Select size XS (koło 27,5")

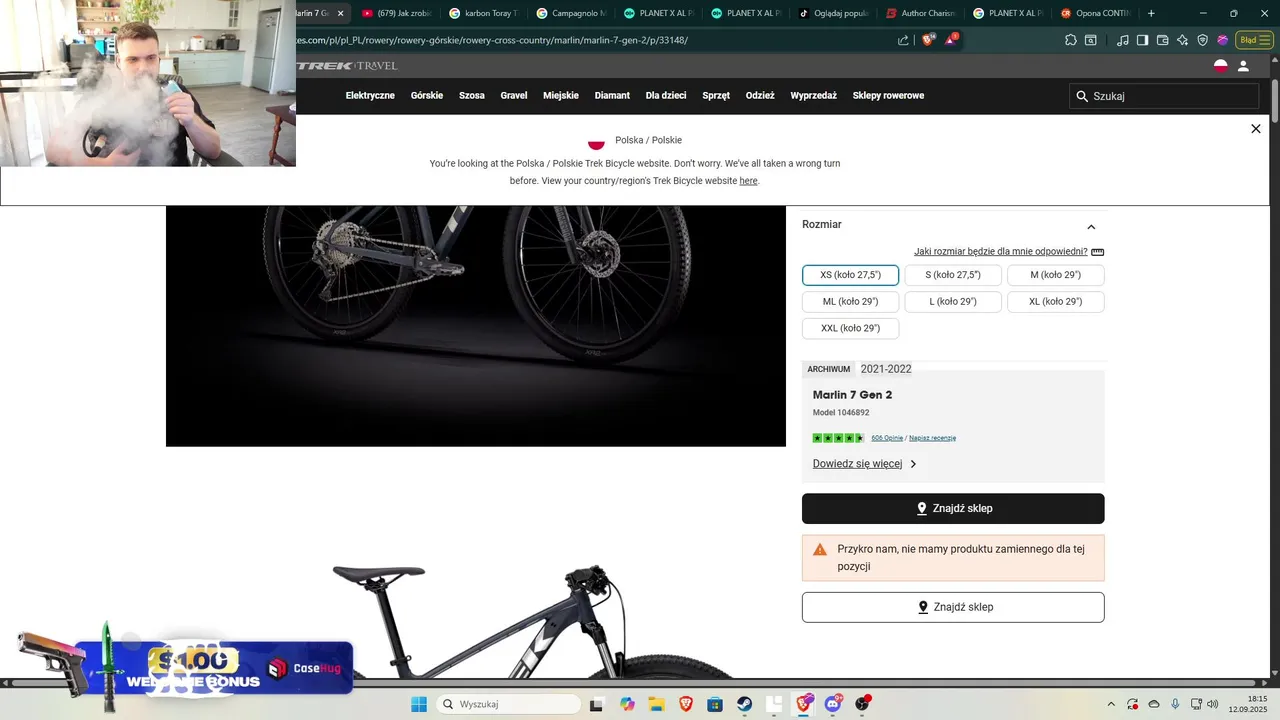[x=850, y=275]
